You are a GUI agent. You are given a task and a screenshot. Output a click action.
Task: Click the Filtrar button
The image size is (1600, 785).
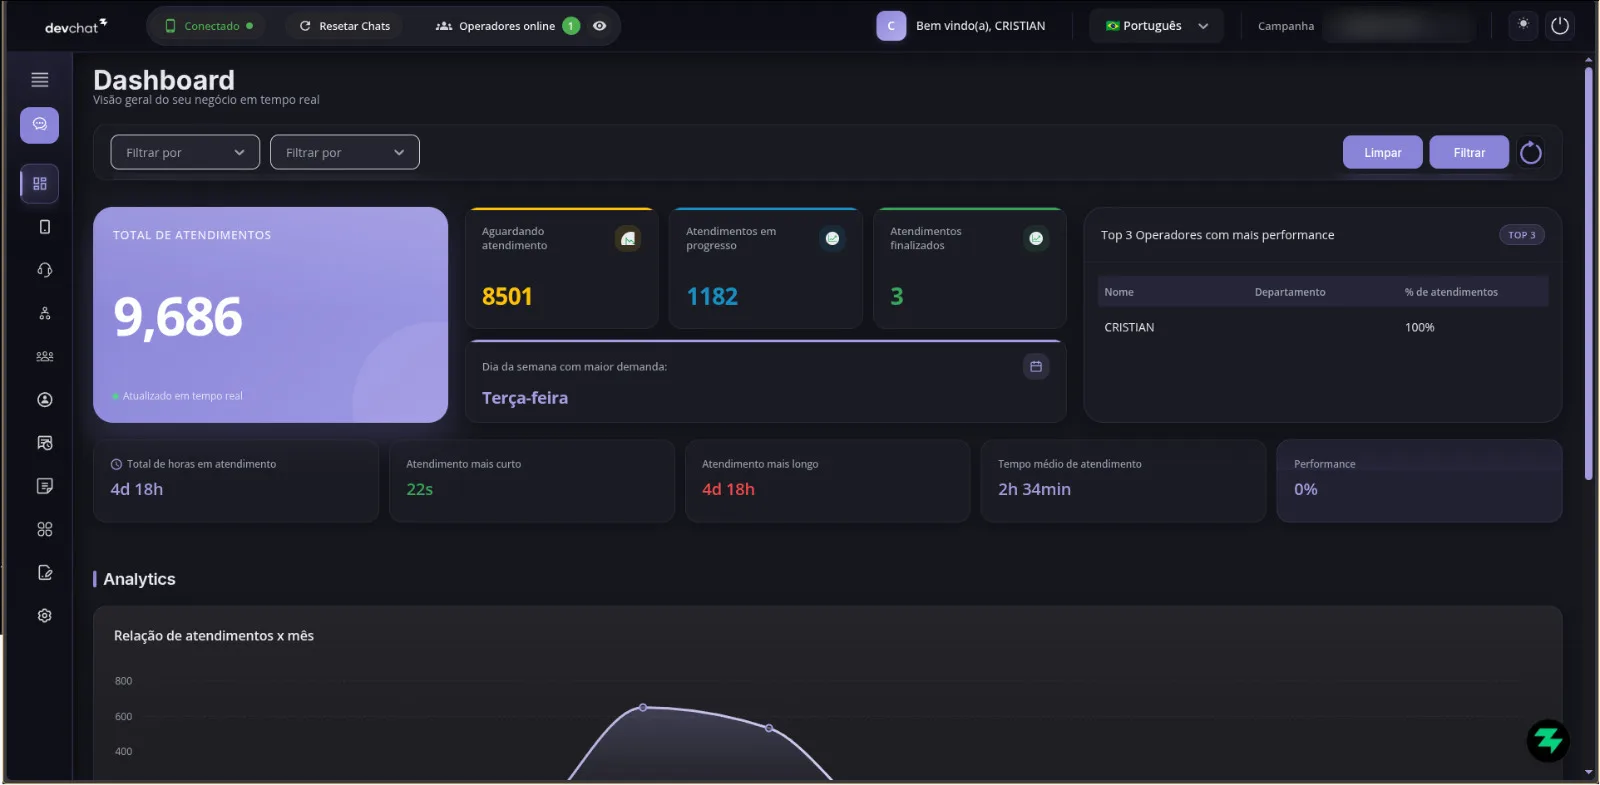(1469, 152)
